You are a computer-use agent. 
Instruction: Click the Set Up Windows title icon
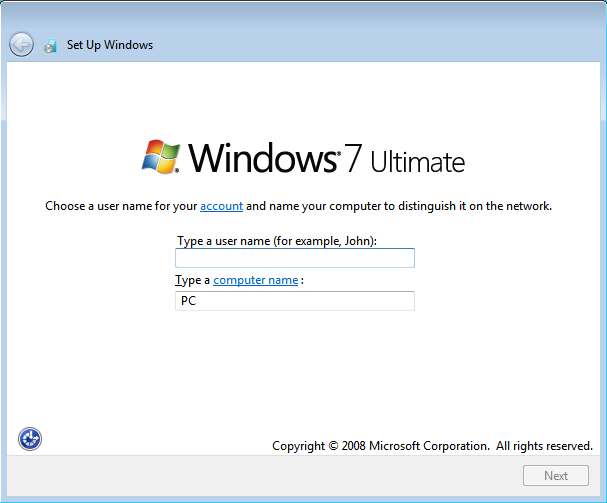pyautogui.click(x=50, y=46)
